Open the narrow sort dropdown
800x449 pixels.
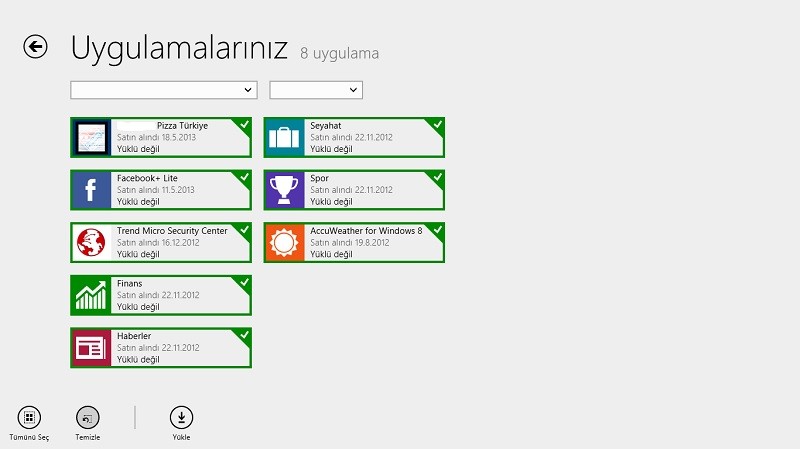pyautogui.click(x=316, y=90)
